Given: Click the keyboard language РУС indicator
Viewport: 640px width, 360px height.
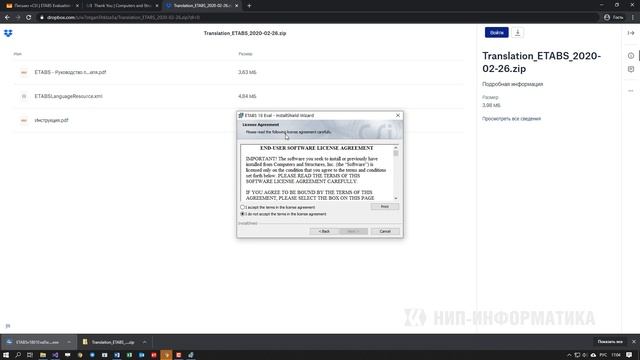Looking at the screenshot, I should (603, 355).
